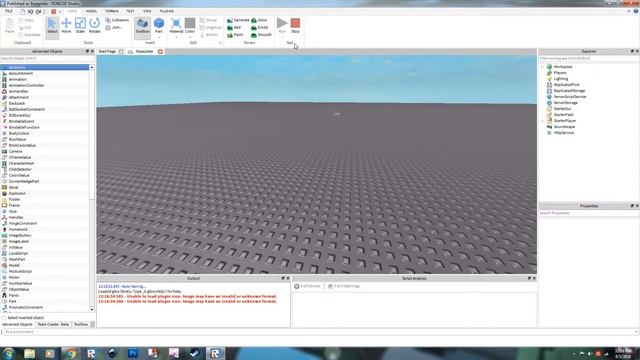Toggle errors filter in Script Analysis

click(307, 286)
